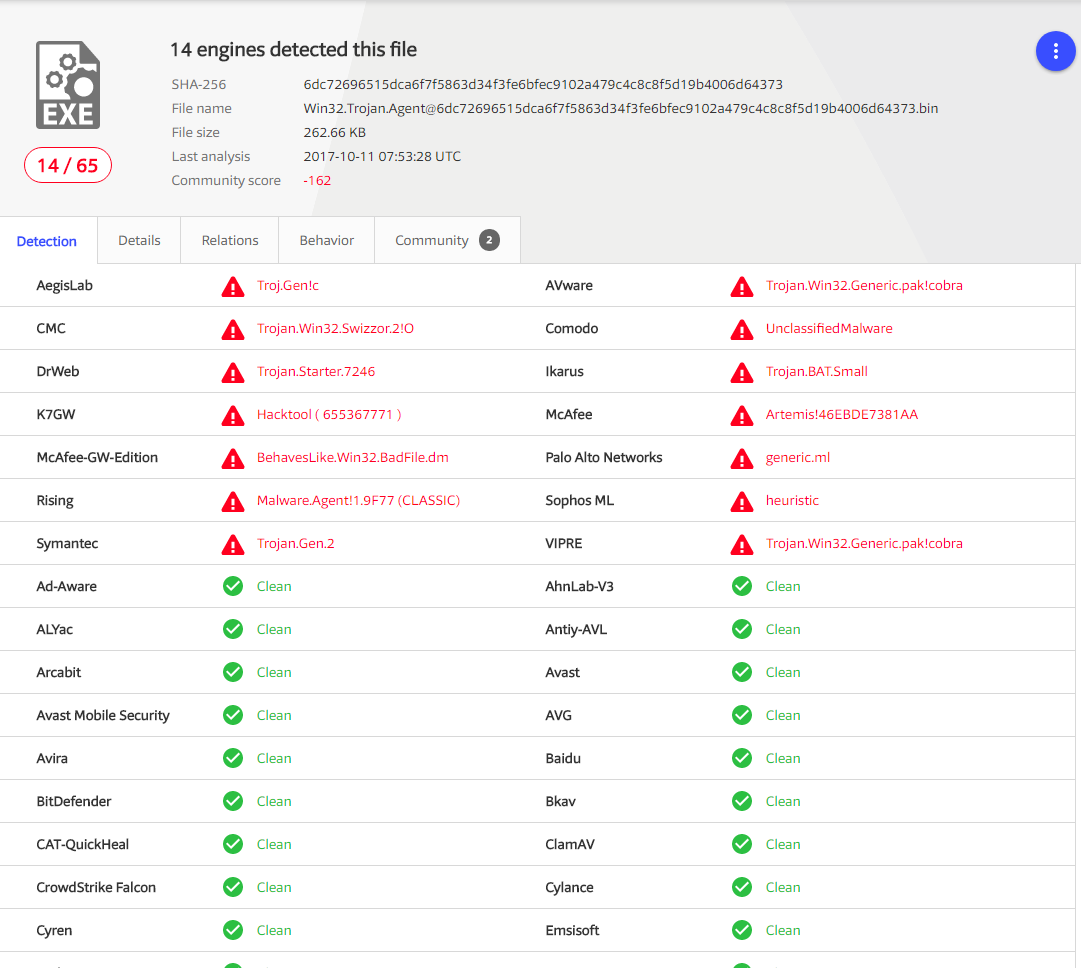
Task: Select the Behavior tab
Action: pos(327,240)
